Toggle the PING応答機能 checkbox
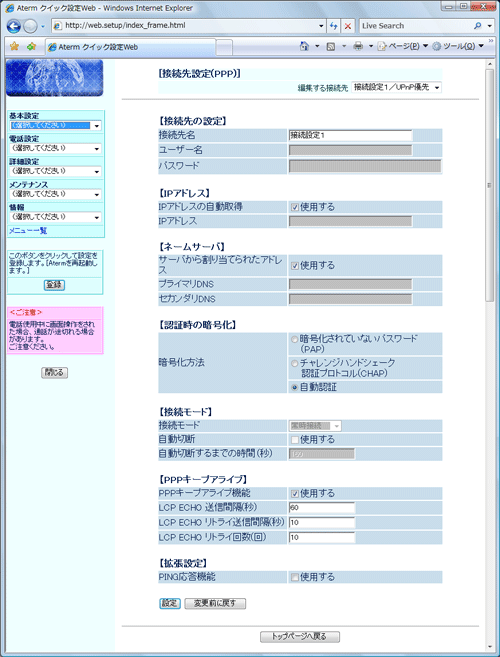 295,577
